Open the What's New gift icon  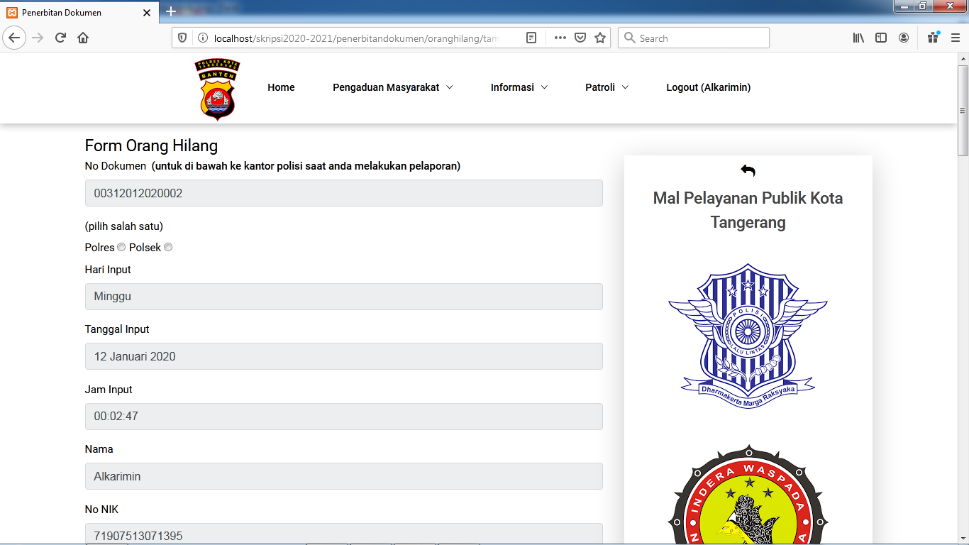(933, 38)
